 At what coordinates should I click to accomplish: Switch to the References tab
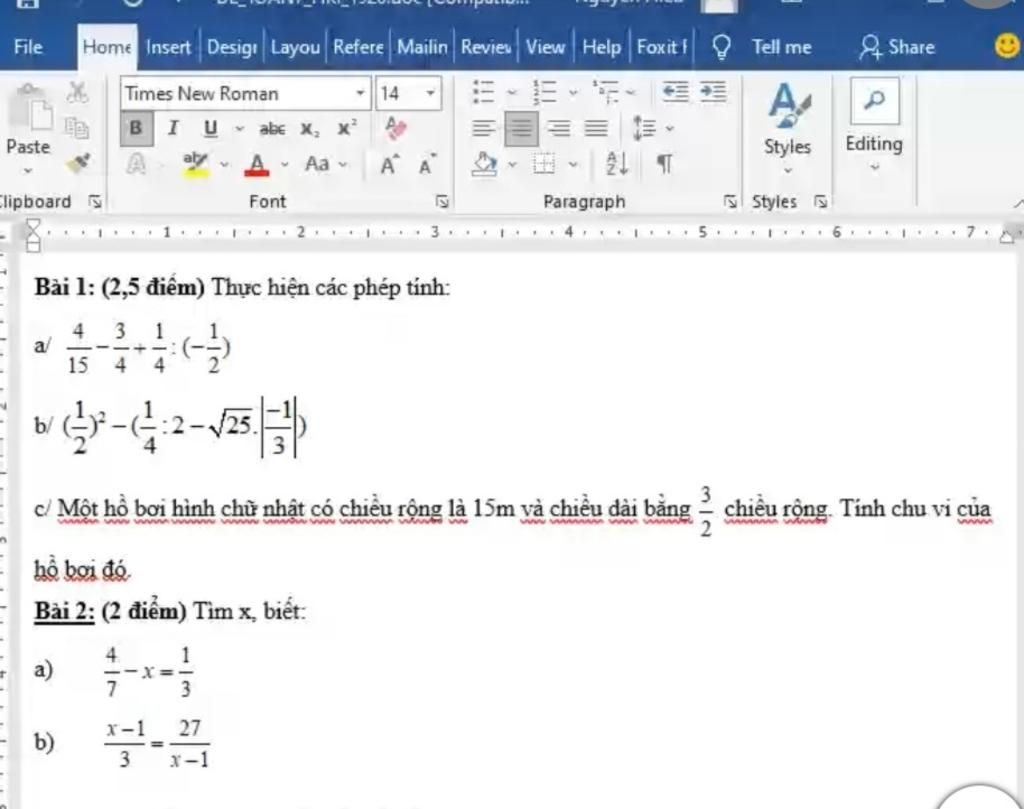coord(358,47)
